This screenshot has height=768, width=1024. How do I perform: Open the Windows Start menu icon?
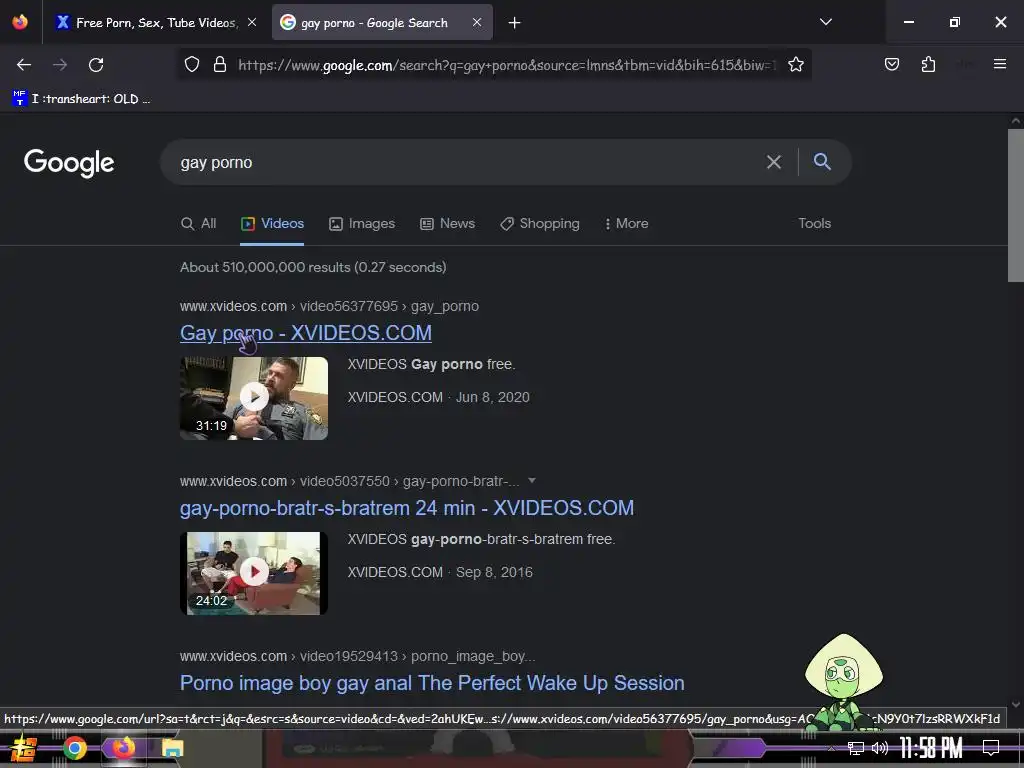(x=24, y=748)
